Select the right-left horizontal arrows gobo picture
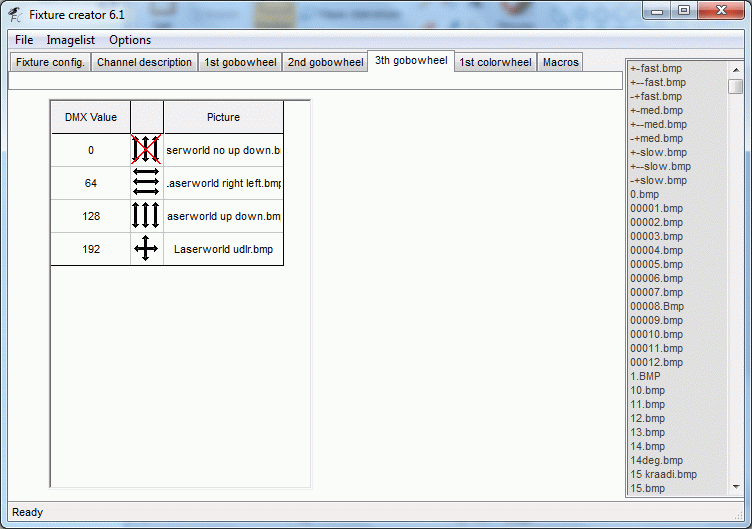This screenshot has width=752, height=529. click(146, 182)
